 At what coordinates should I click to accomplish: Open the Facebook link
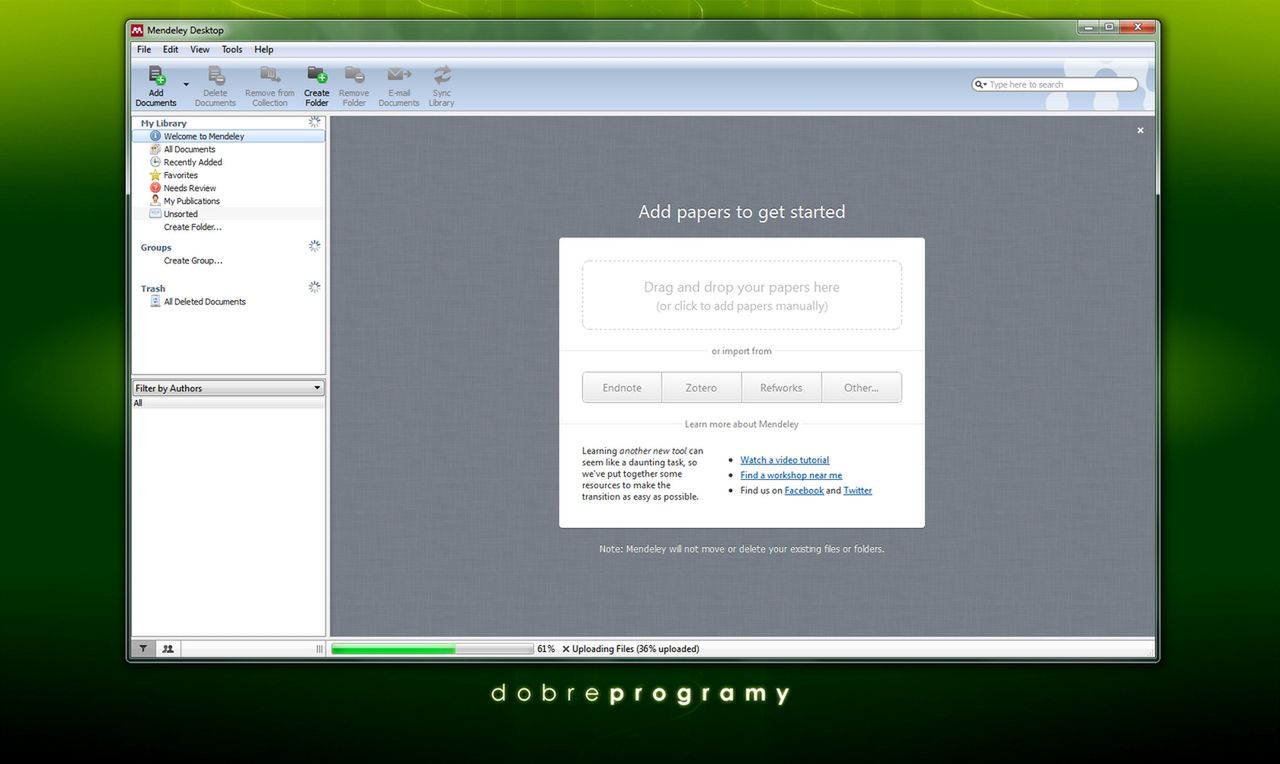tap(804, 491)
